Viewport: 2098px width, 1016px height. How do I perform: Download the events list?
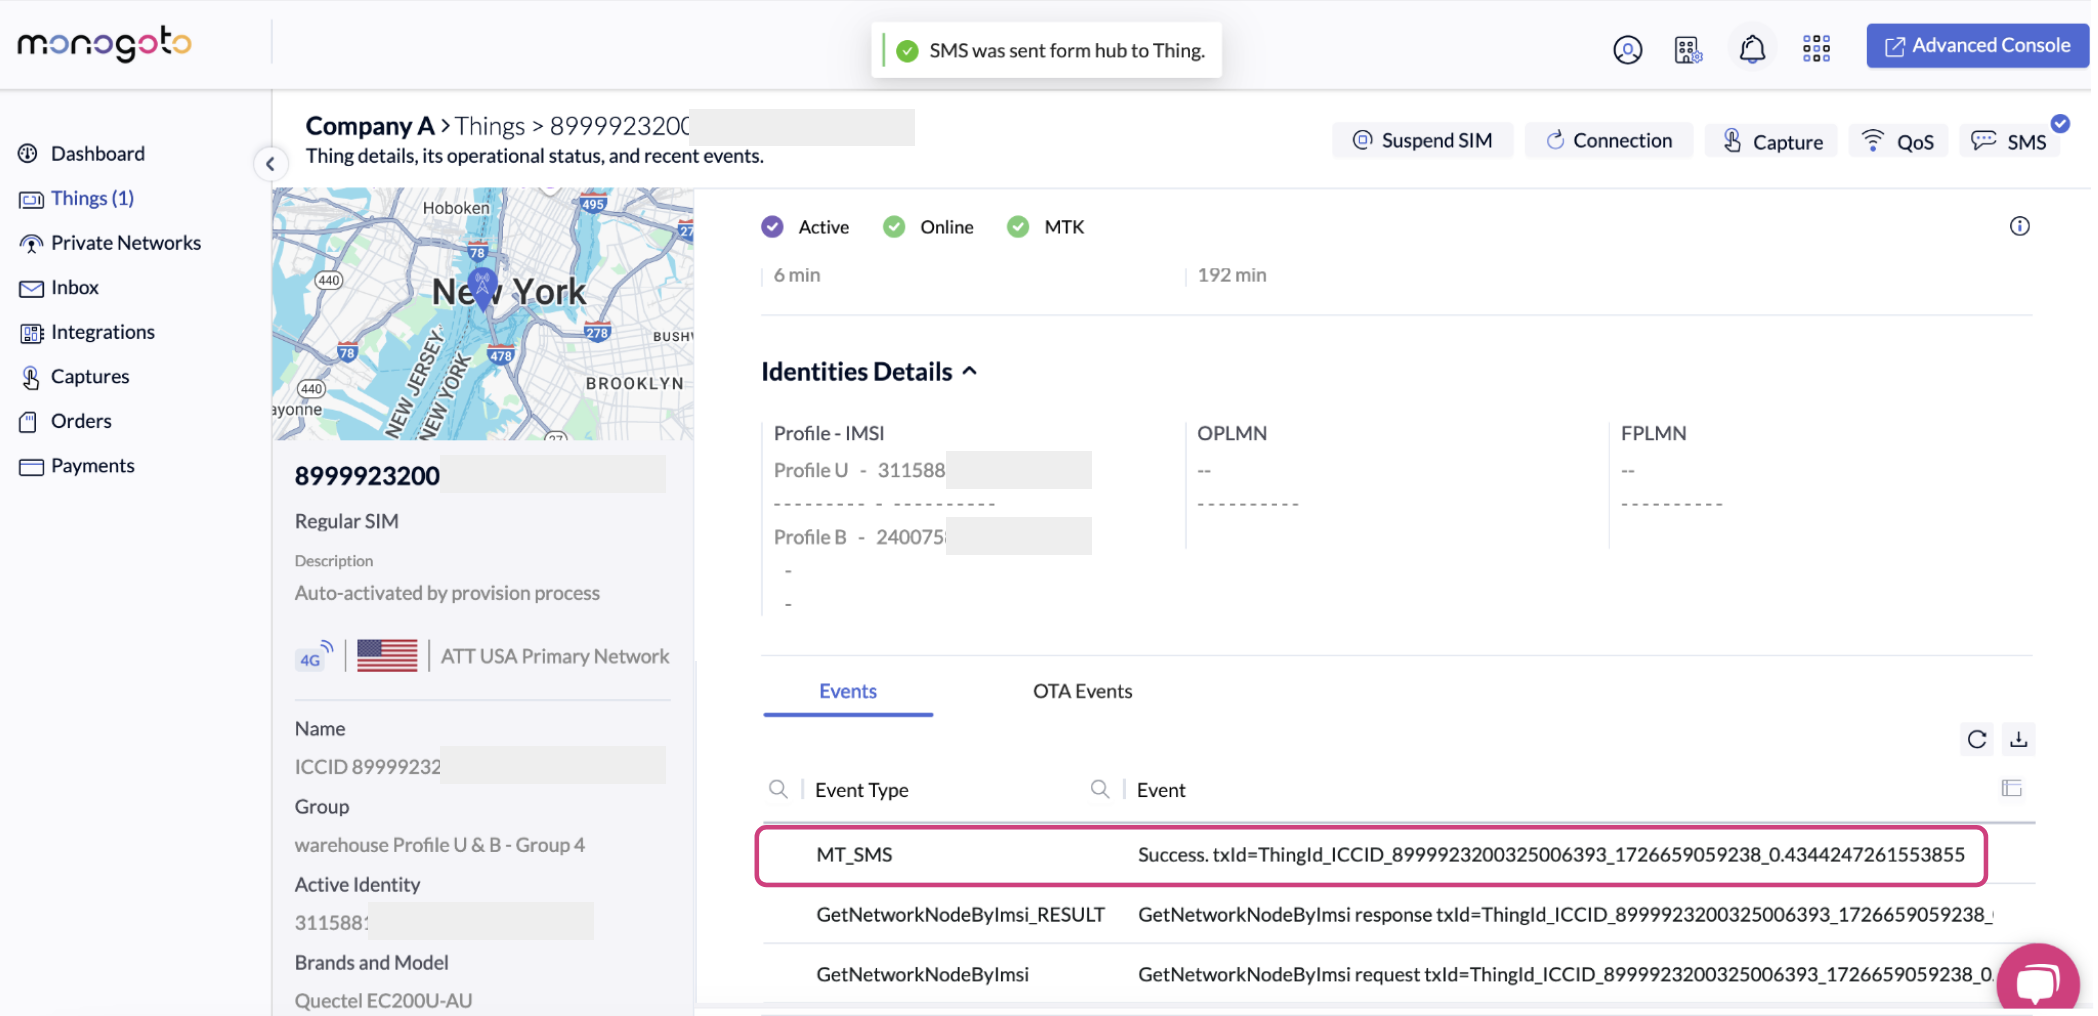tap(2018, 739)
